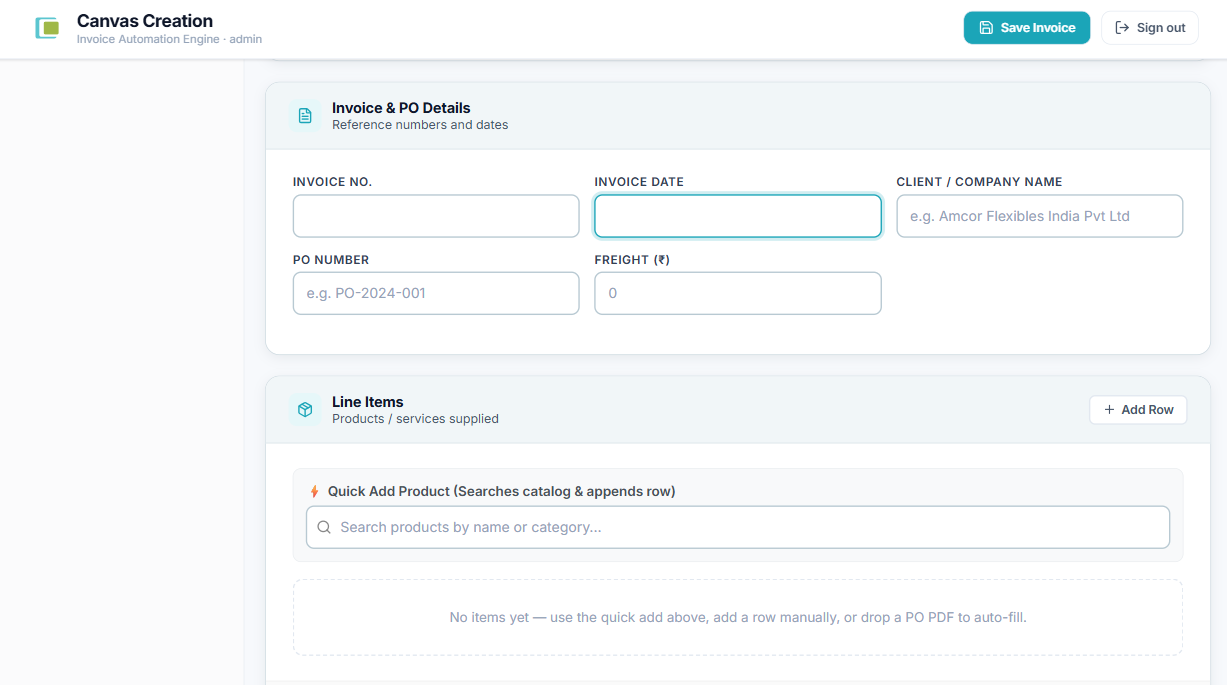The height and width of the screenshot is (685, 1227).
Task: Click the 'Products / services supplied' text
Action: point(415,419)
